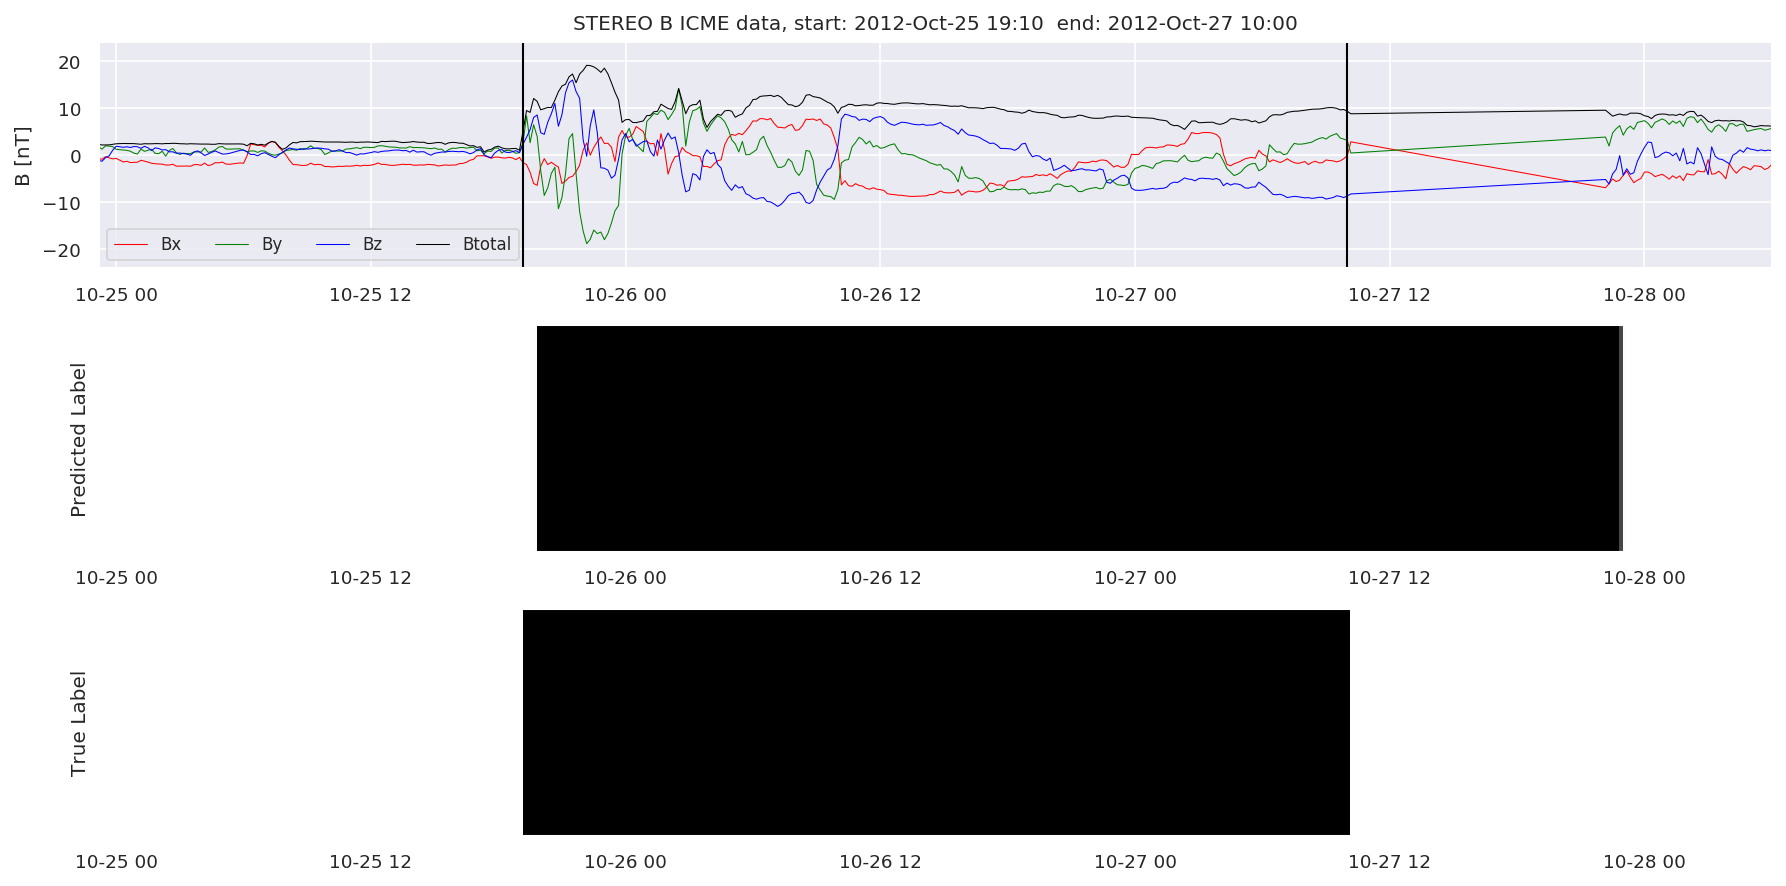The image size is (1786, 886).
Task: Click the Predicted Label axis title
Action: pos(78,439)
